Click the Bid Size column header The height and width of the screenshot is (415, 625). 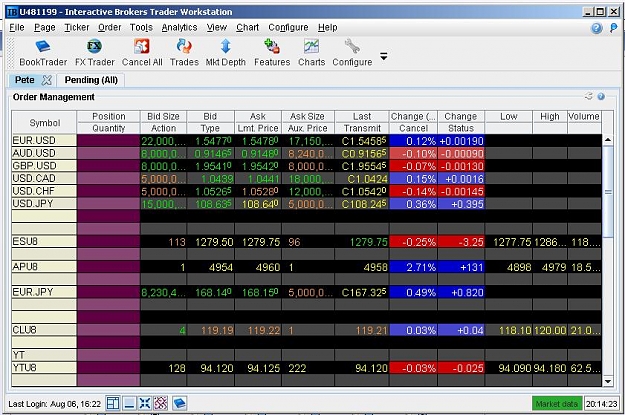163,116
